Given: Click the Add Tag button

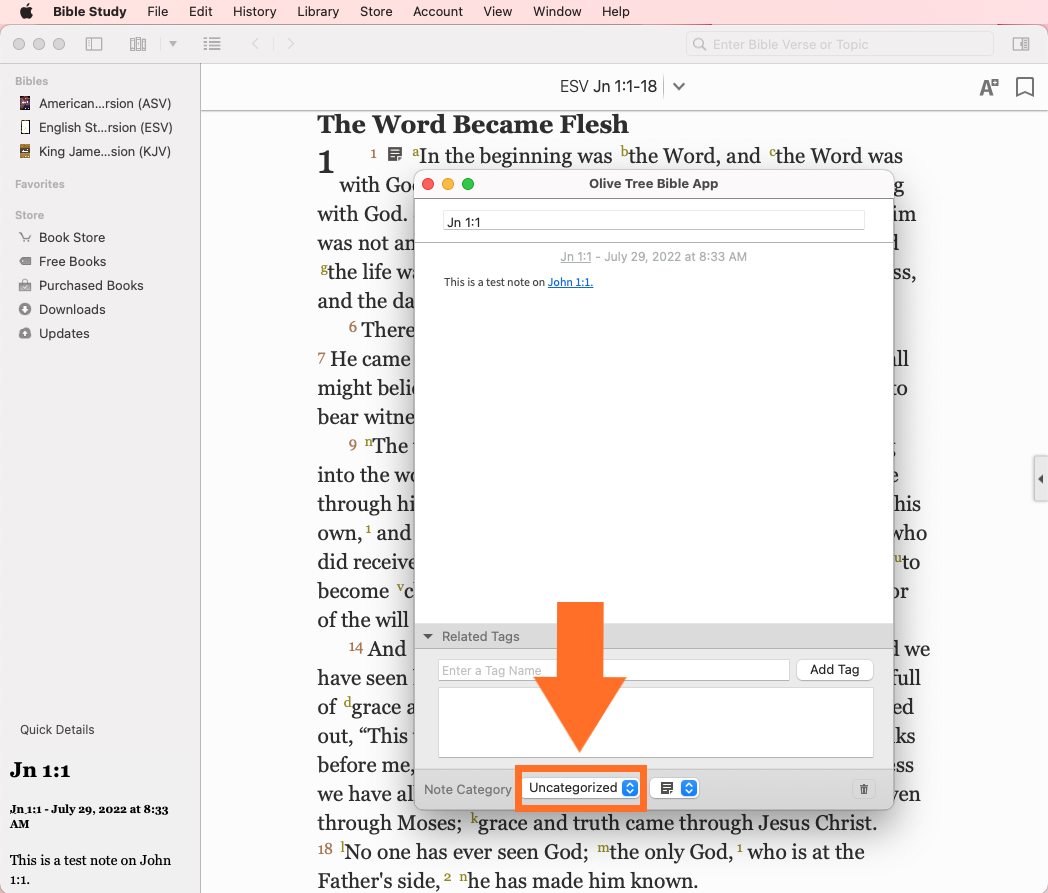Looking at the screenshot, I should pyautogui.click(x=834, y=670).
